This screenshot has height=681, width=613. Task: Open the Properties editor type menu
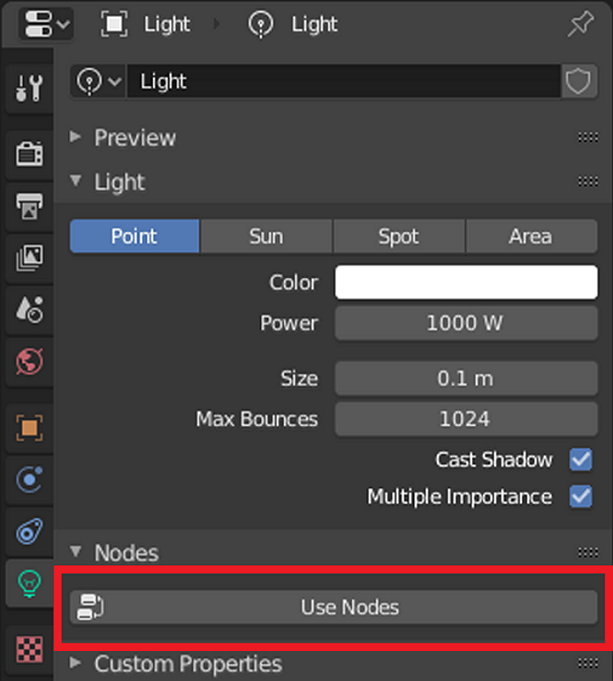pyautogui.click(x=46, y=24)
